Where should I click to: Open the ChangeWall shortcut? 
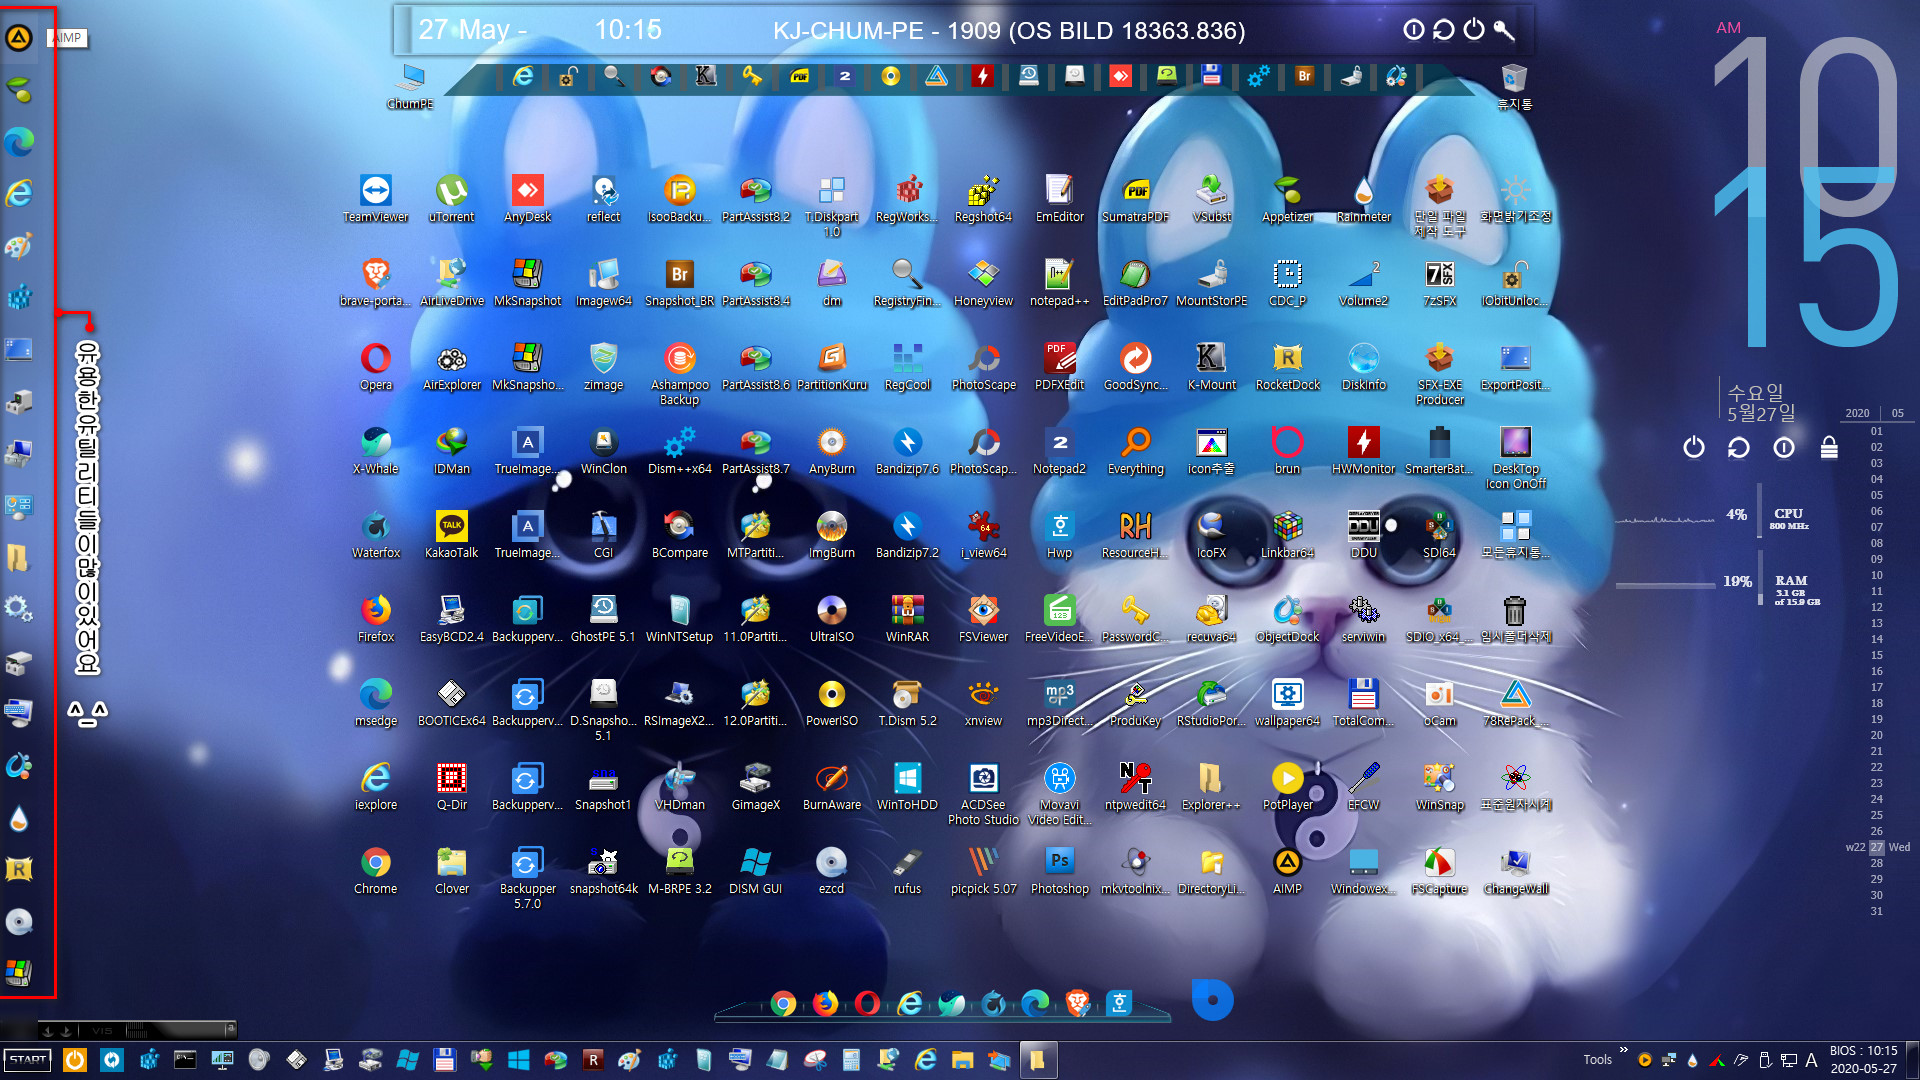1516,870
